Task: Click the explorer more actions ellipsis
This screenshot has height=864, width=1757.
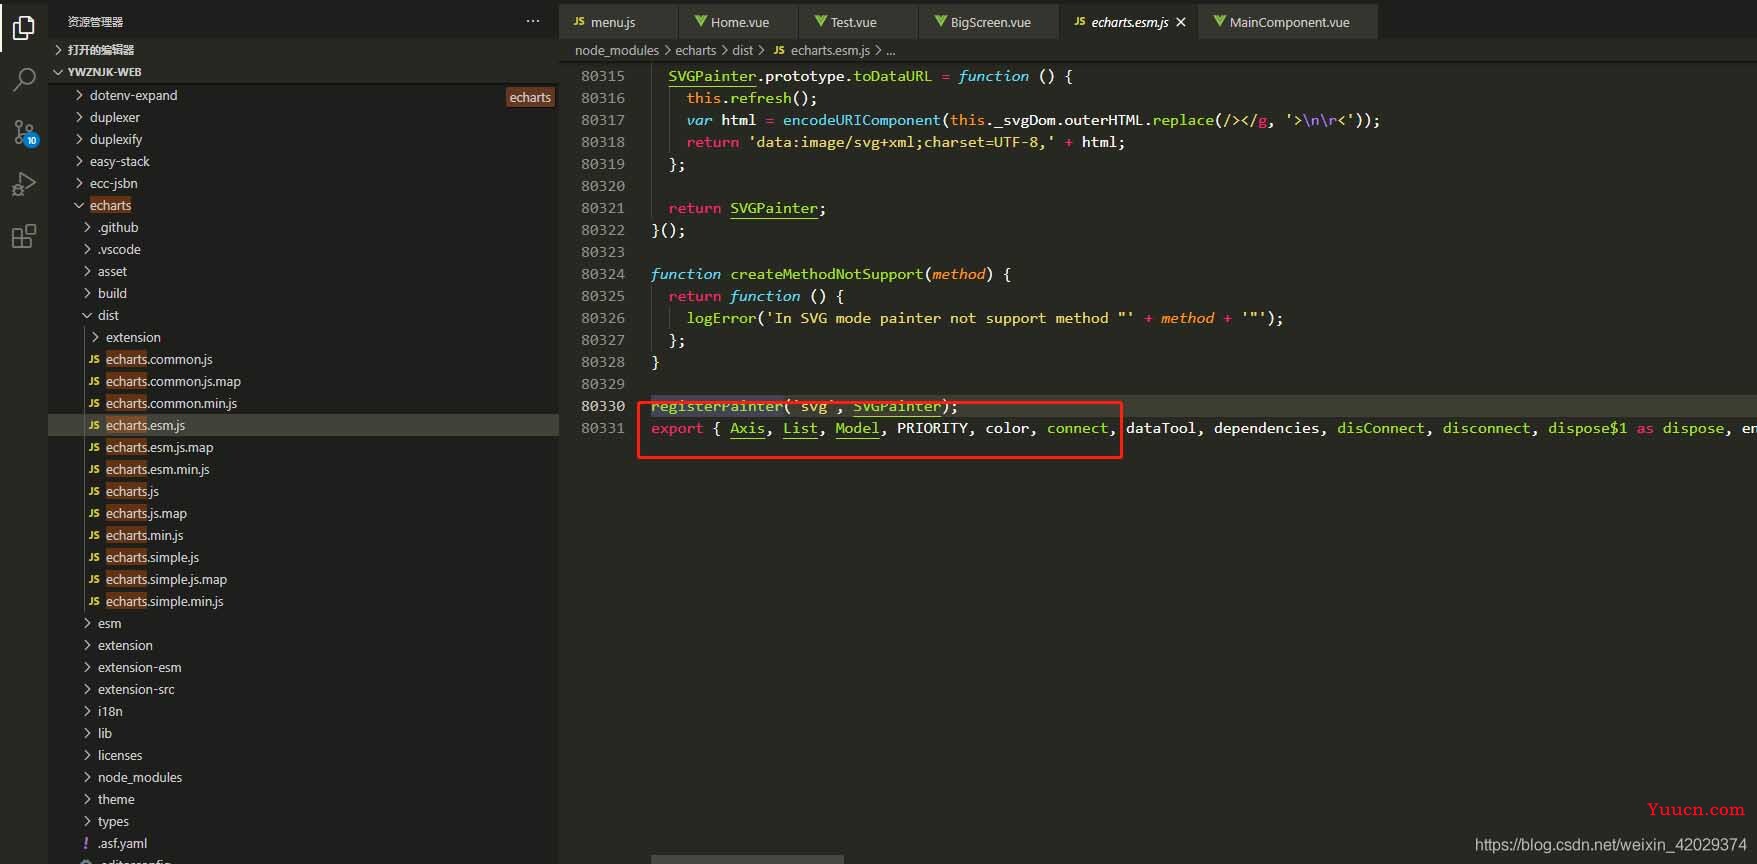Action: tap(533, 21)
